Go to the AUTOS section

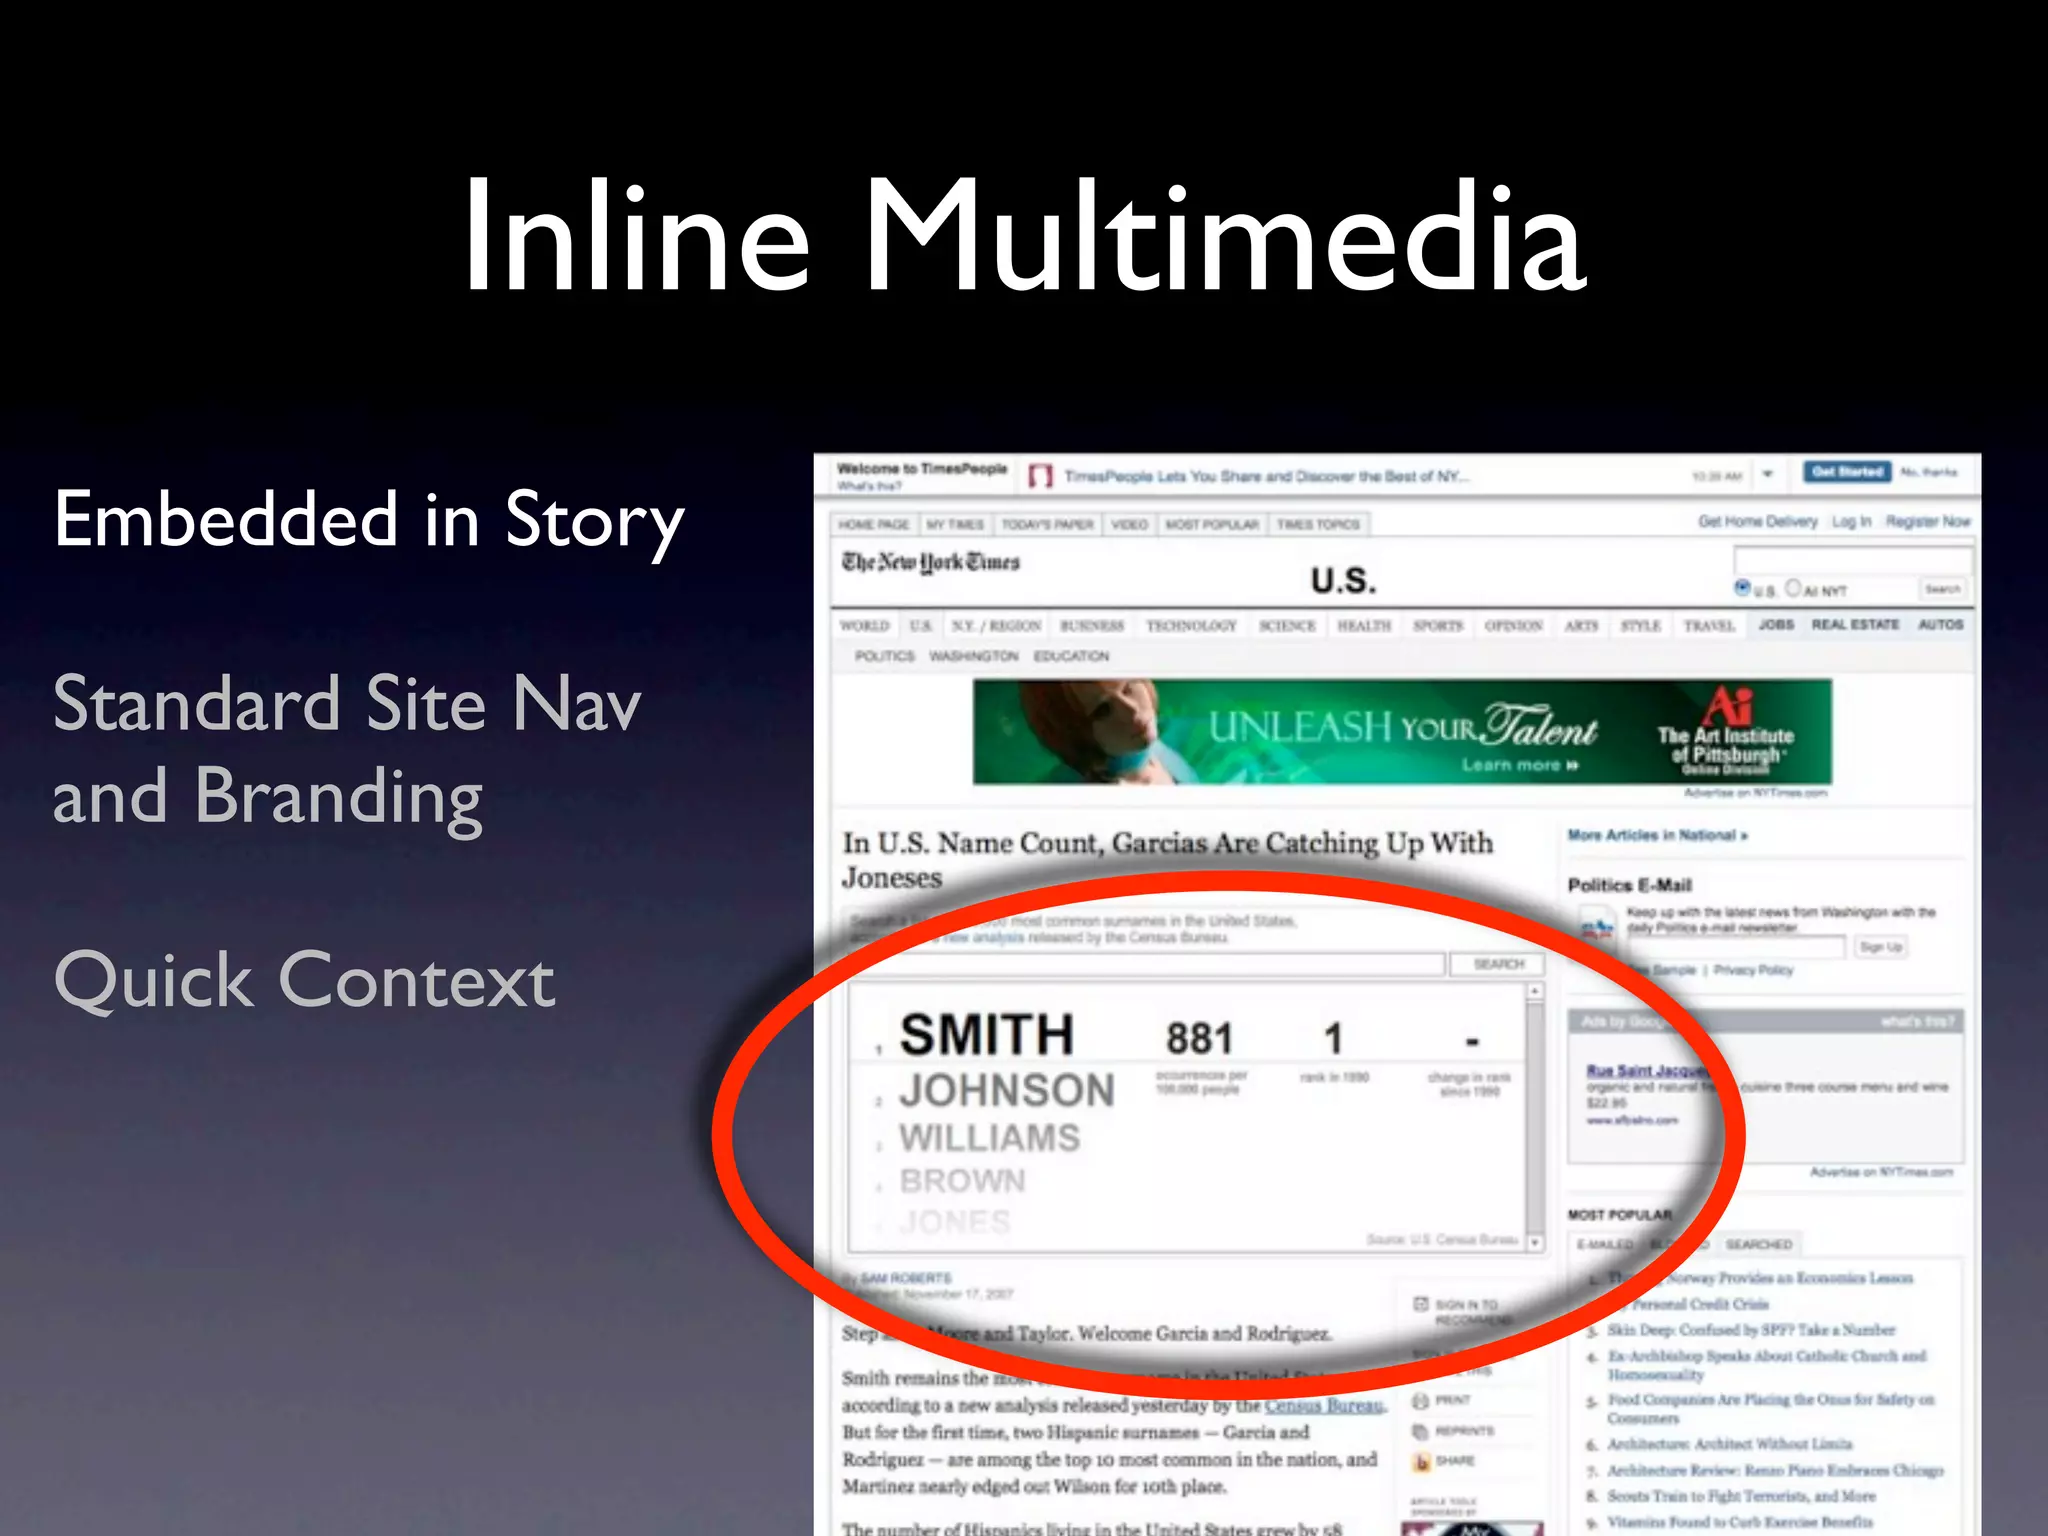[x=1940, y=624]
